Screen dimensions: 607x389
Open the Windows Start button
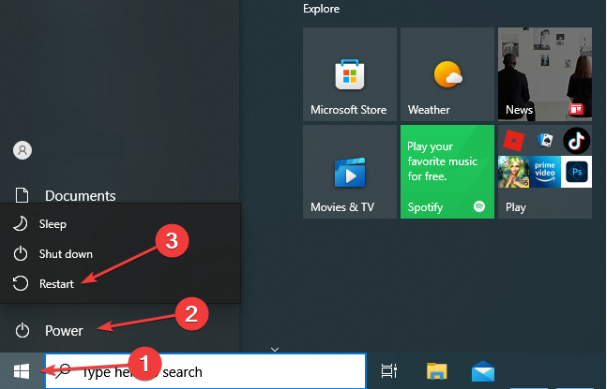[x=22, y=371]
